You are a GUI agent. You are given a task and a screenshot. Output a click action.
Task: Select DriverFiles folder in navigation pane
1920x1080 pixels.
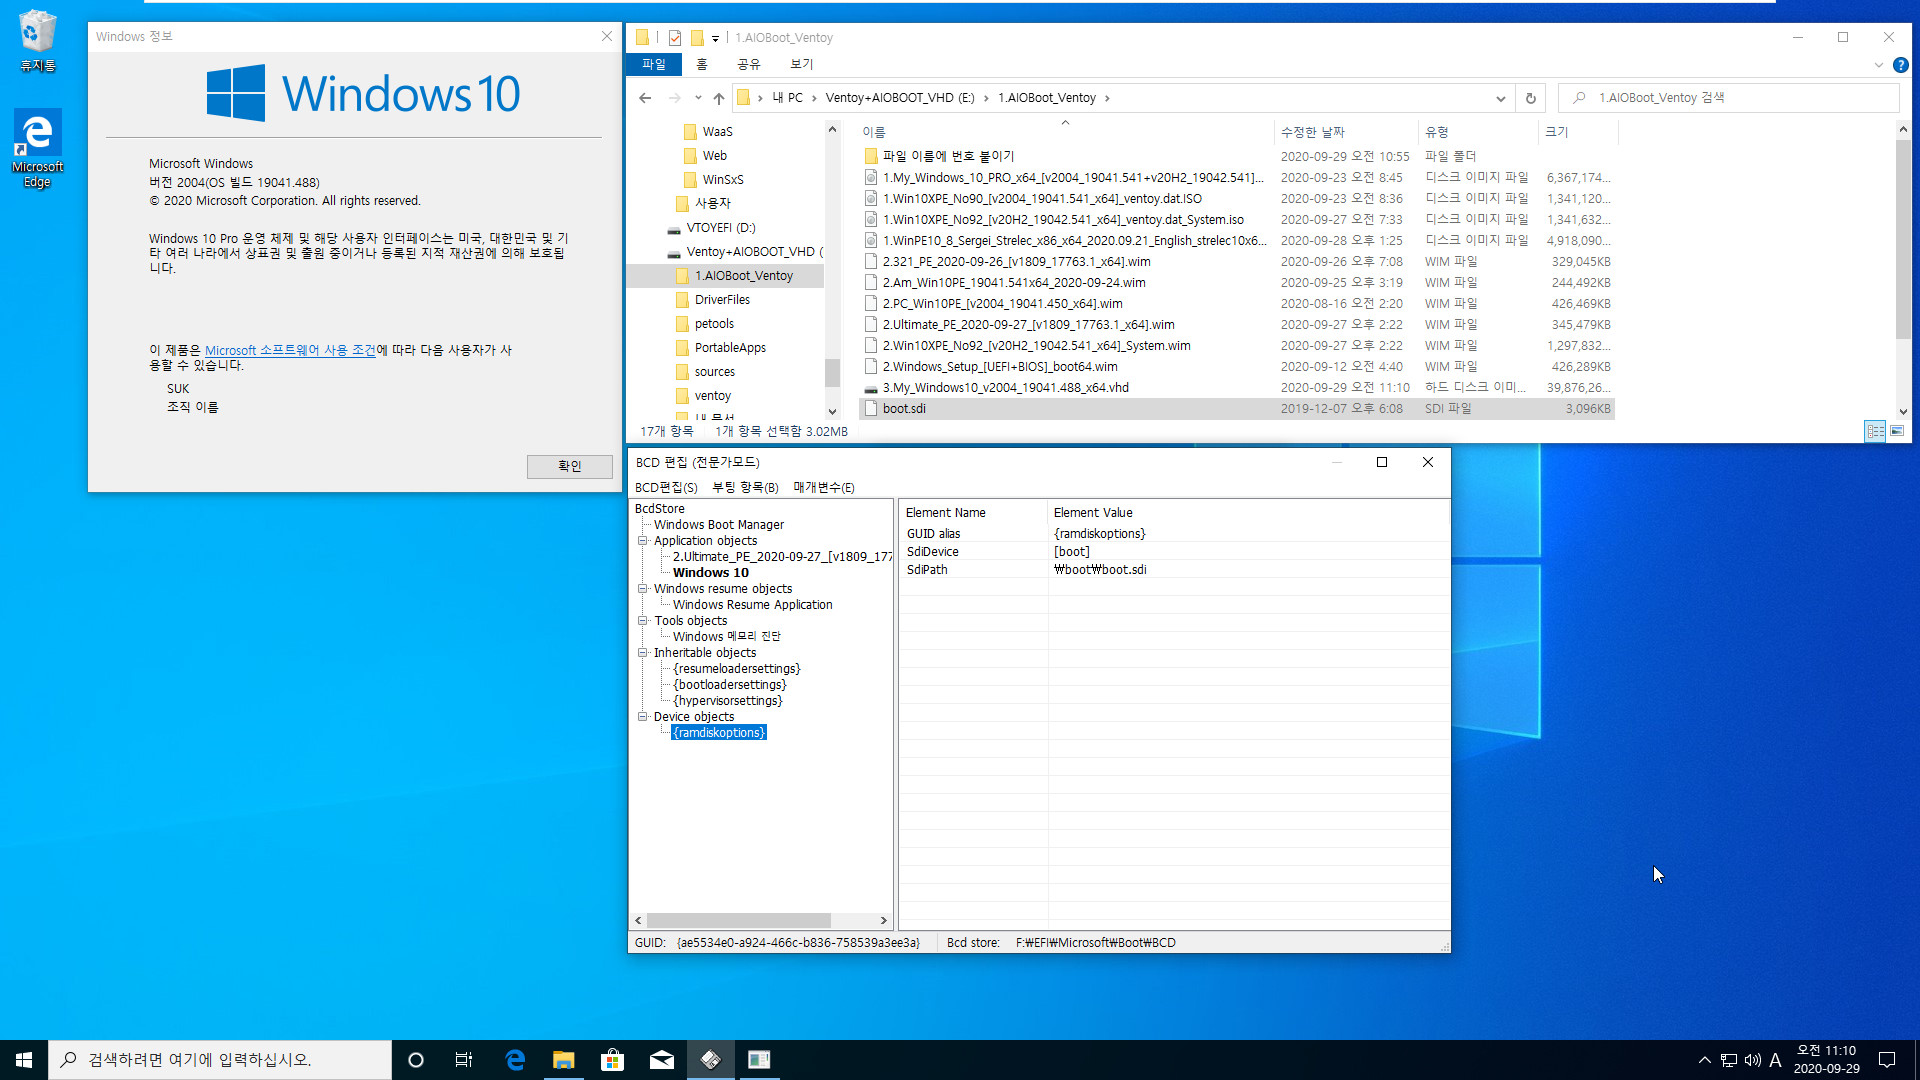pos(722,300)
